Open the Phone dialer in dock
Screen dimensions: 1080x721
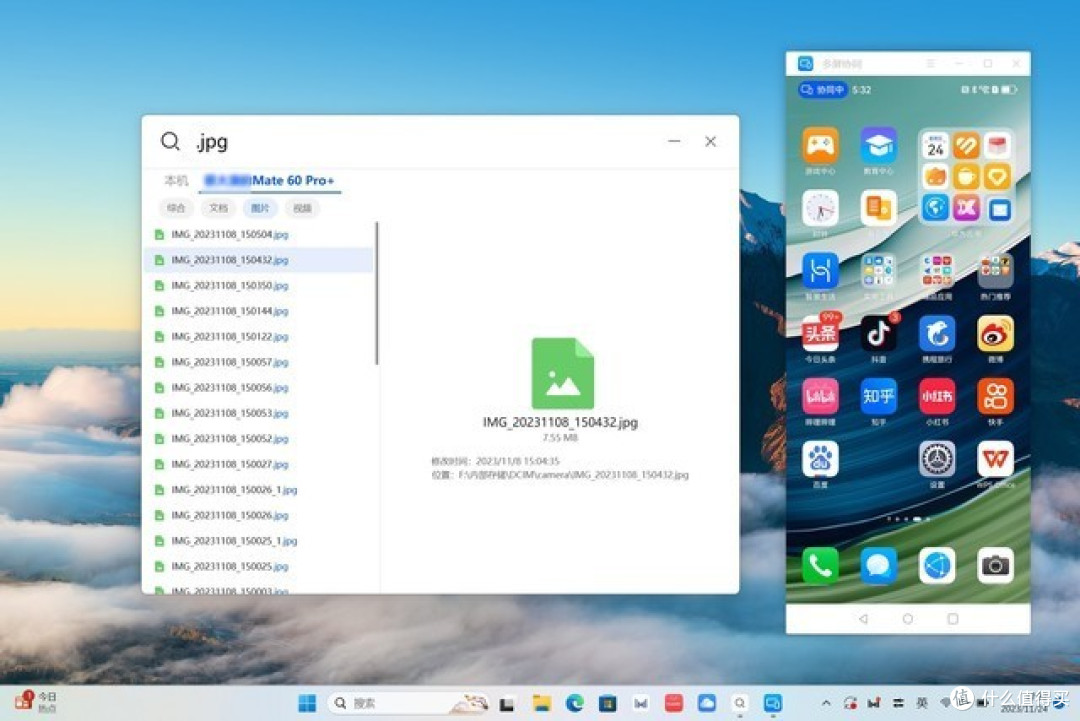point(820,566)
